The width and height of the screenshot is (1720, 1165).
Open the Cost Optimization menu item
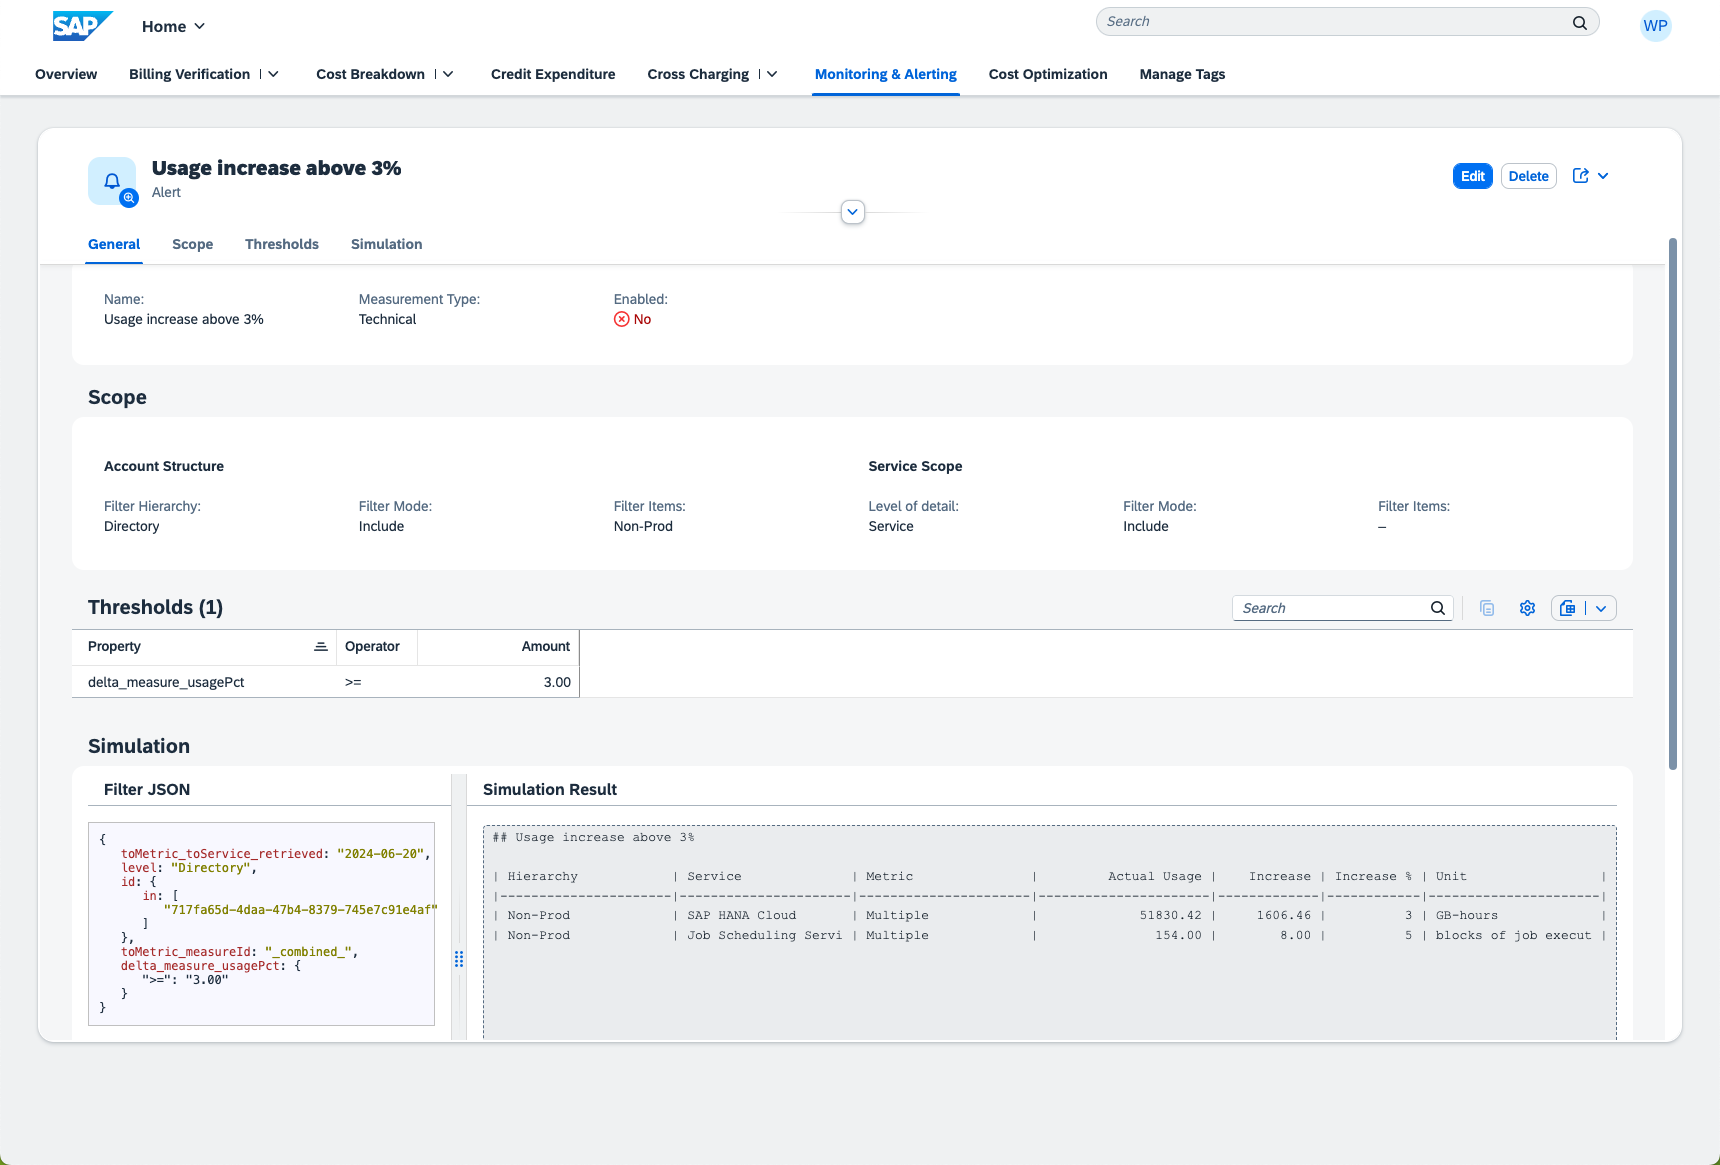point(1047,74)
